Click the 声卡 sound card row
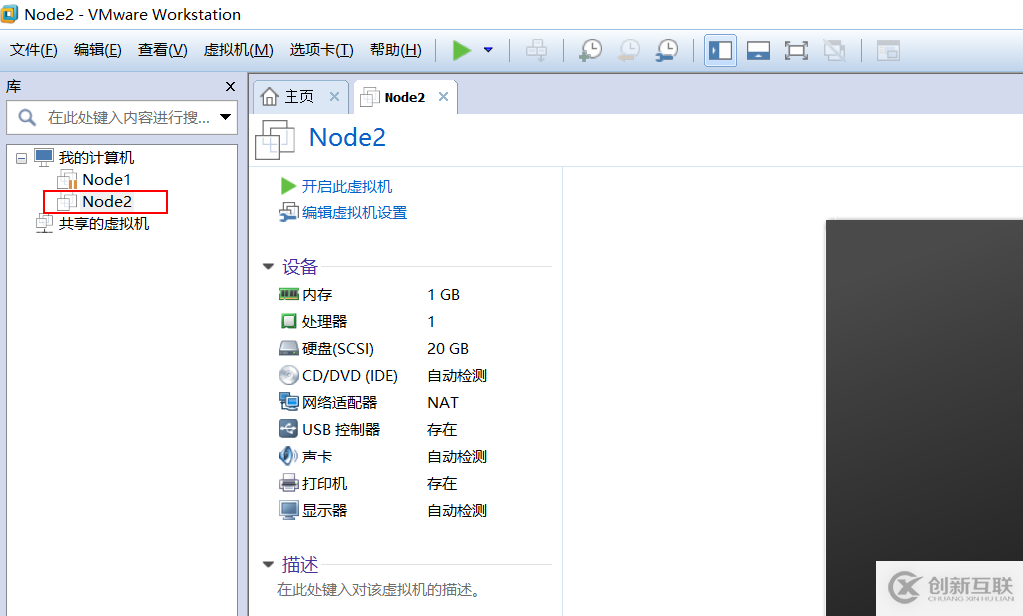 (x=414, y=457)
